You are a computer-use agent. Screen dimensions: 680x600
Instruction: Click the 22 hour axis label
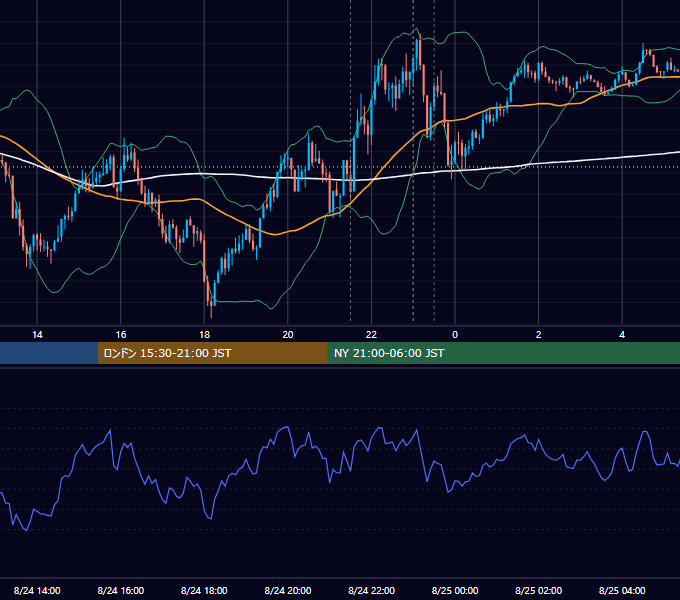[x=371, y=335]
